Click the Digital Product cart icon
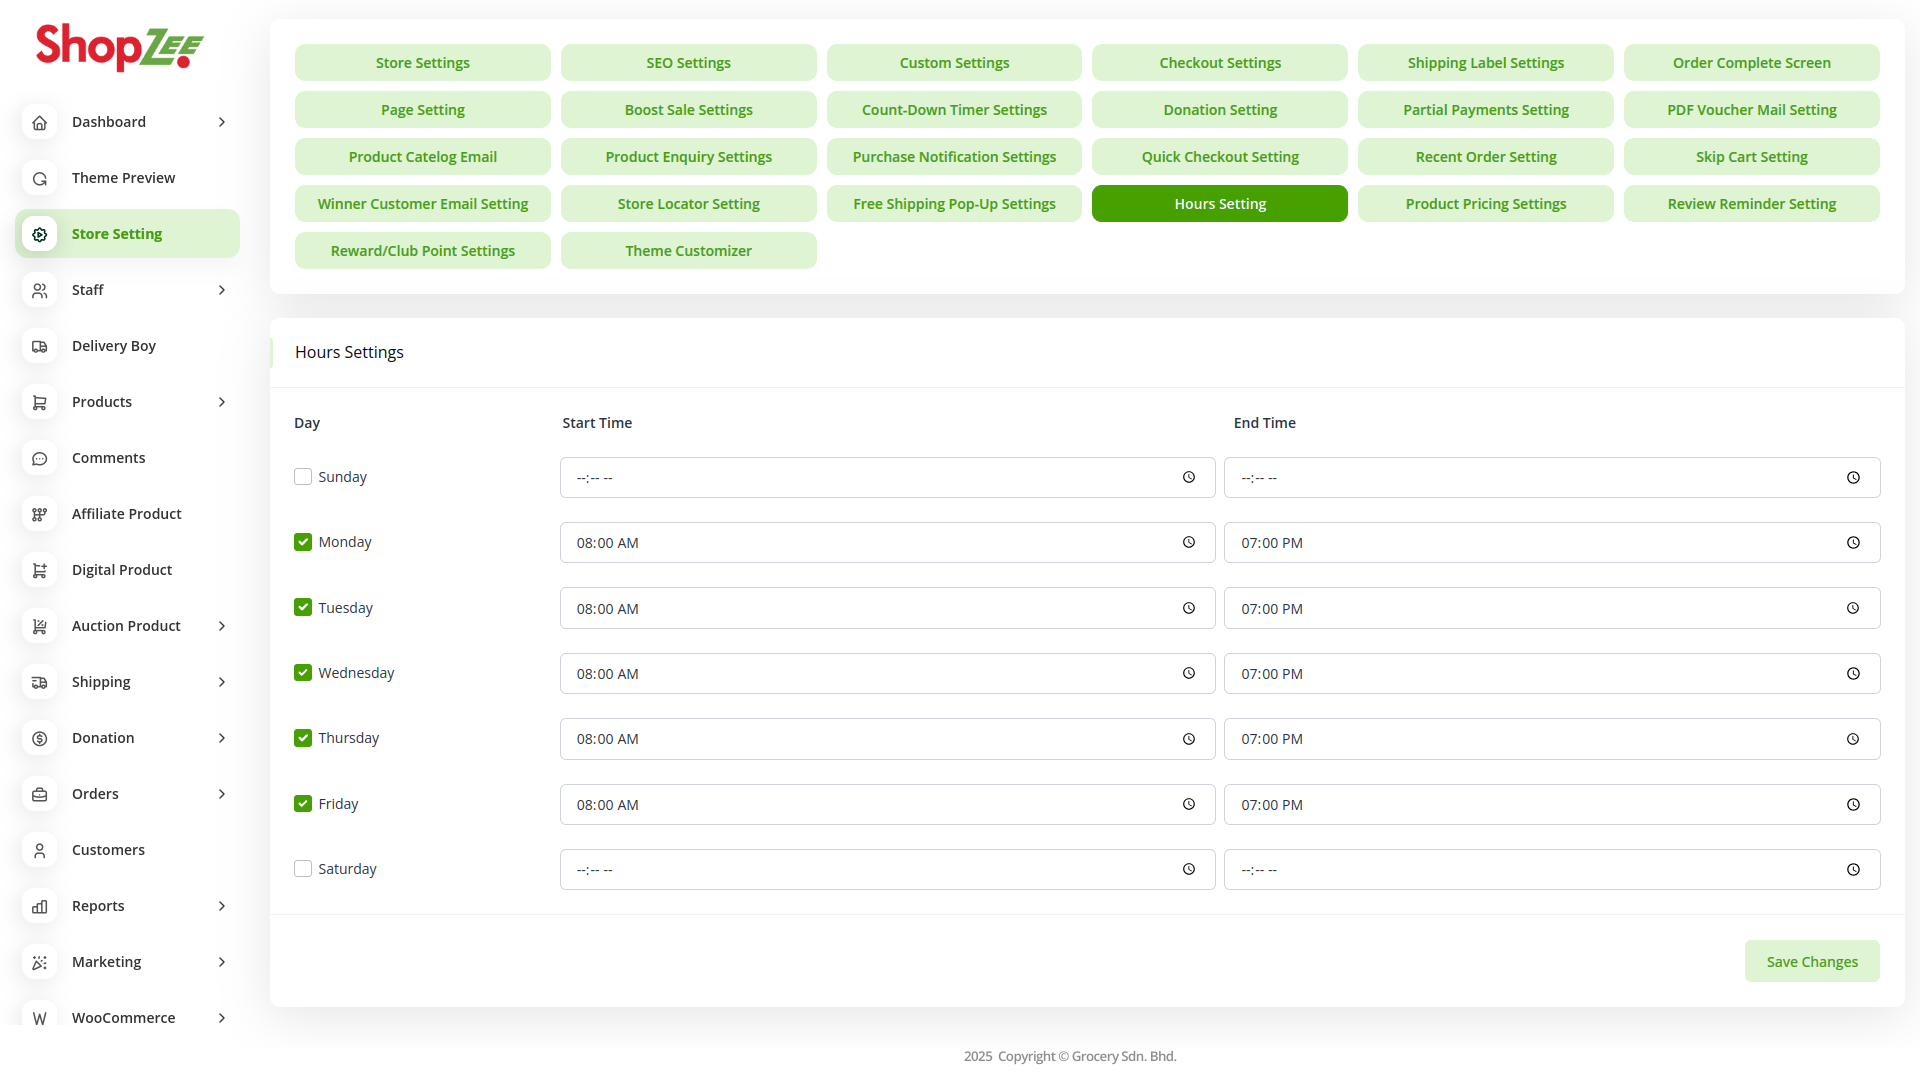This screenshot has width=1920, height=1080. coord(40,570)
